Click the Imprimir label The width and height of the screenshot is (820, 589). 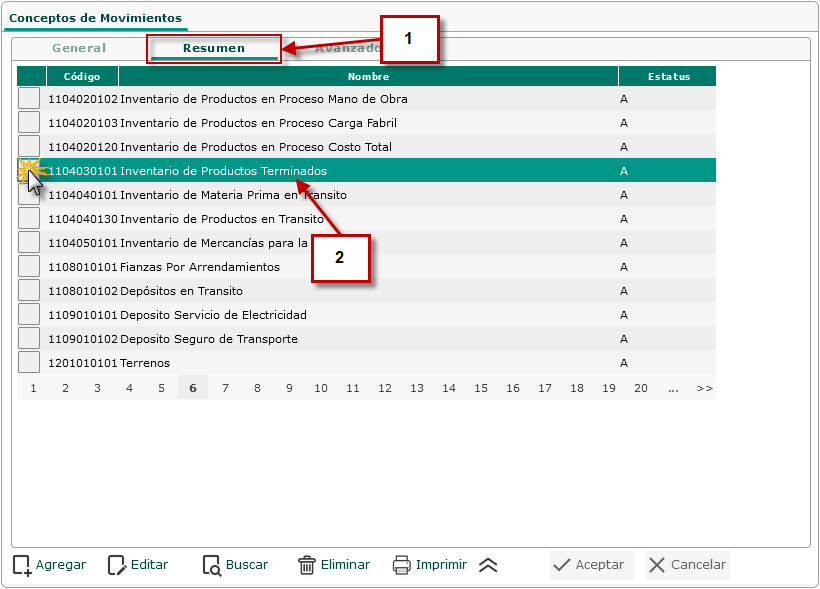[441, 565]
